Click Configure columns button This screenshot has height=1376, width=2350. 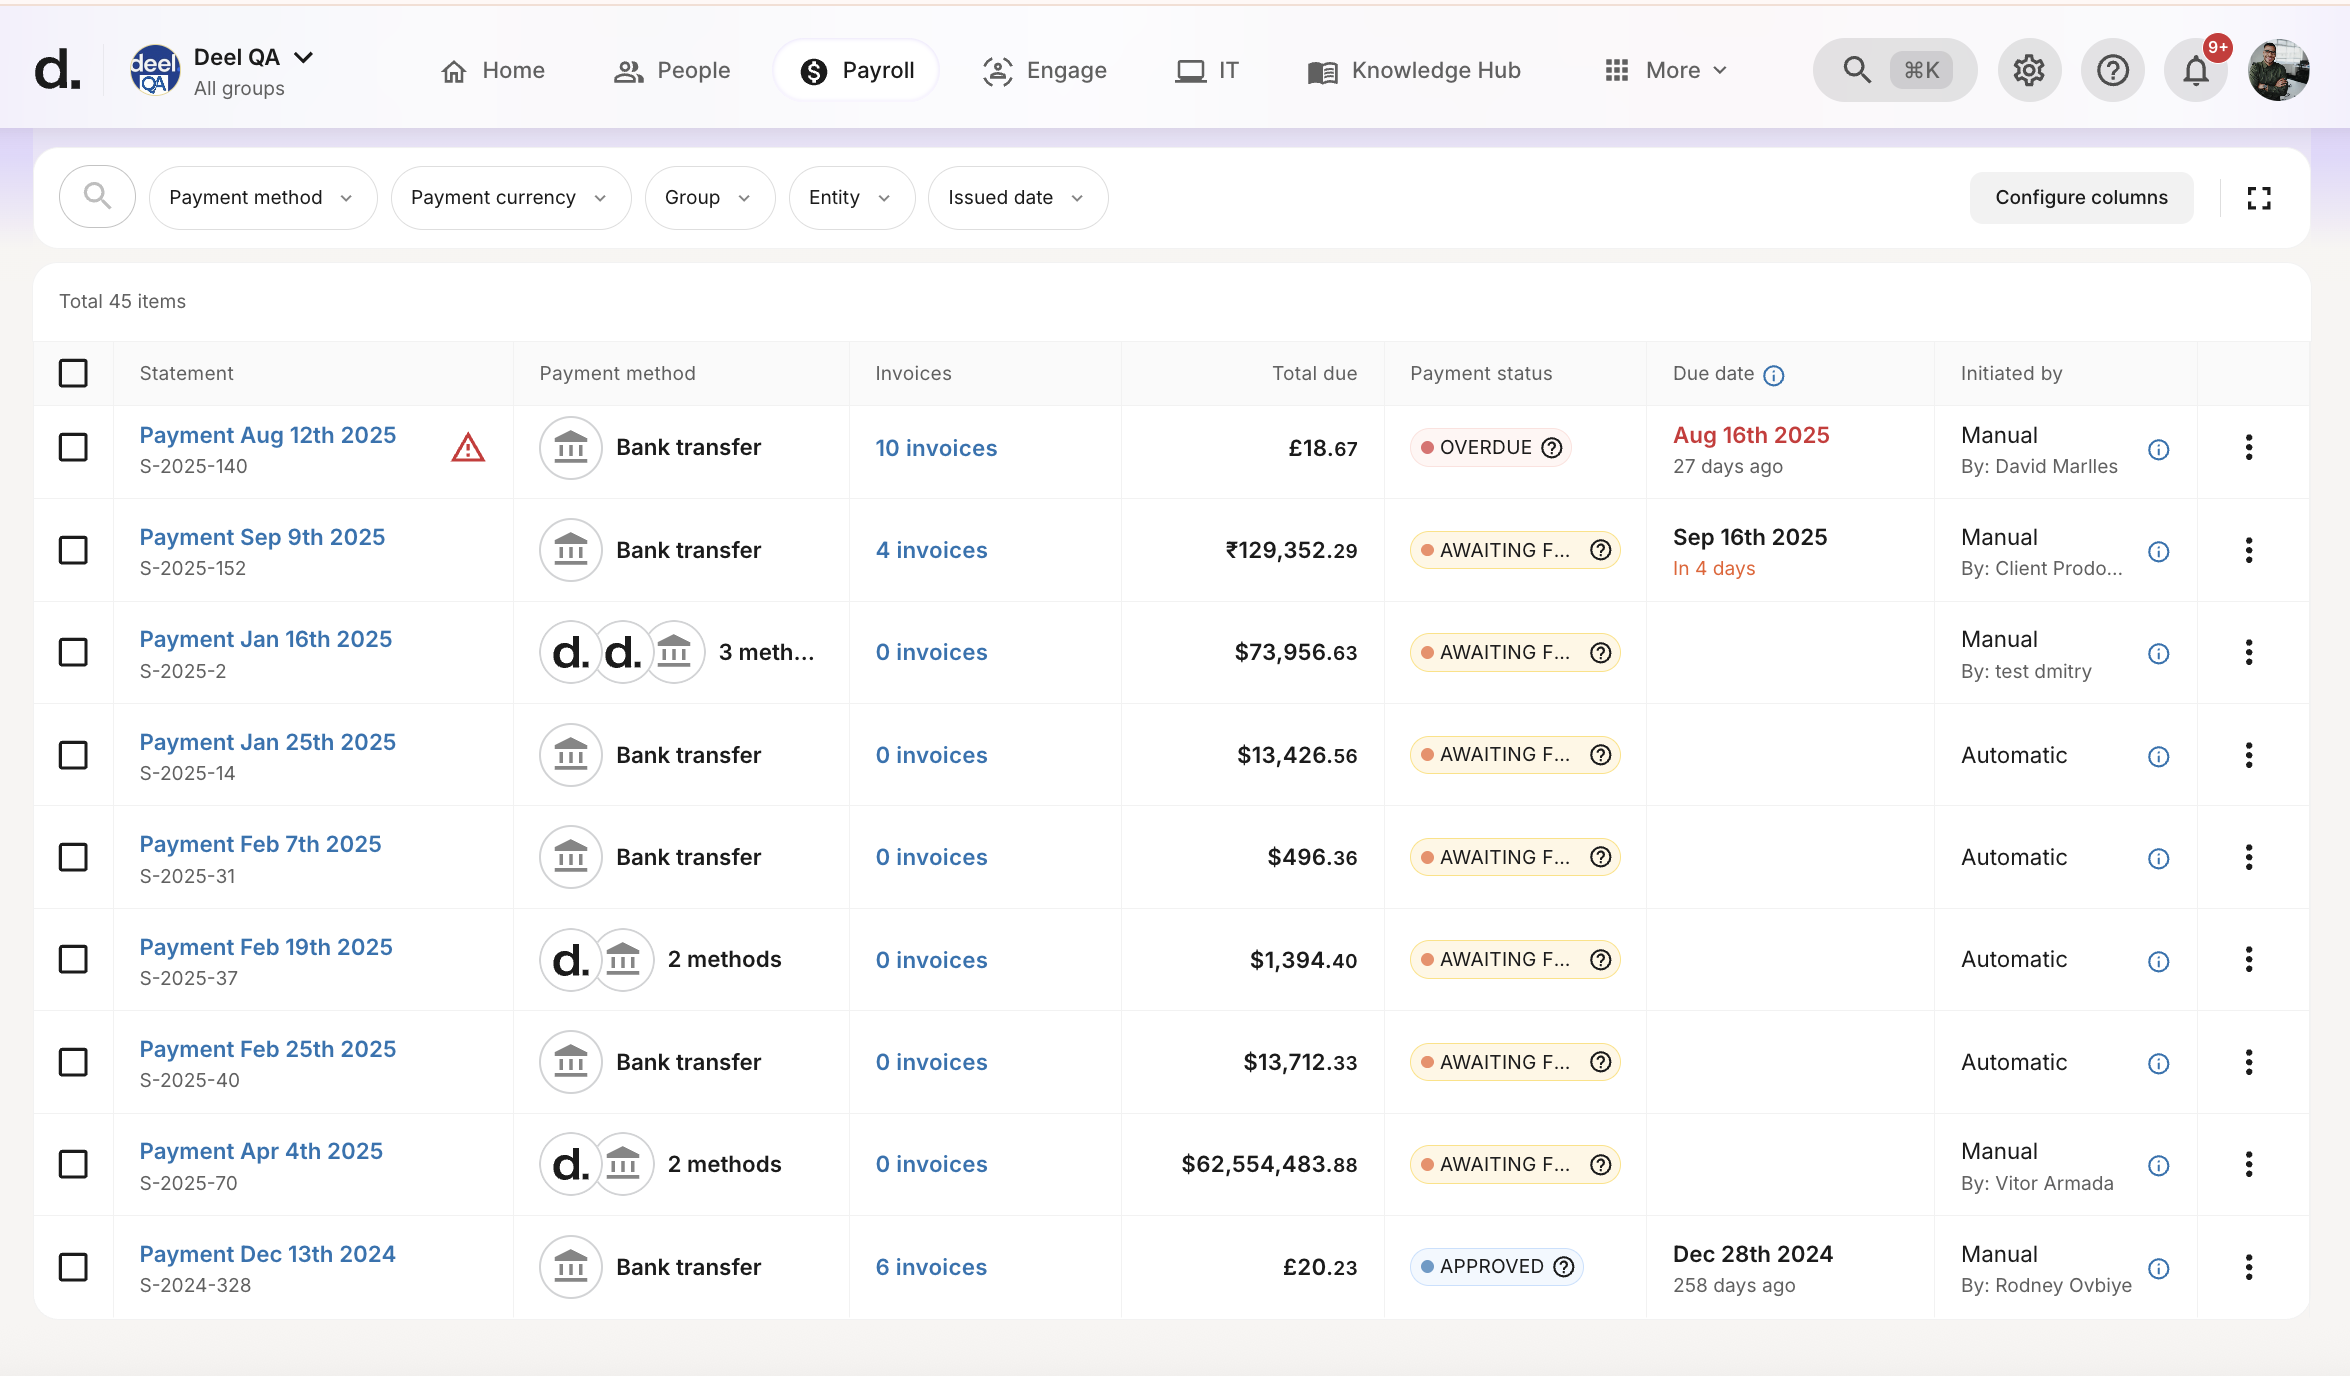coord(2081,198)
